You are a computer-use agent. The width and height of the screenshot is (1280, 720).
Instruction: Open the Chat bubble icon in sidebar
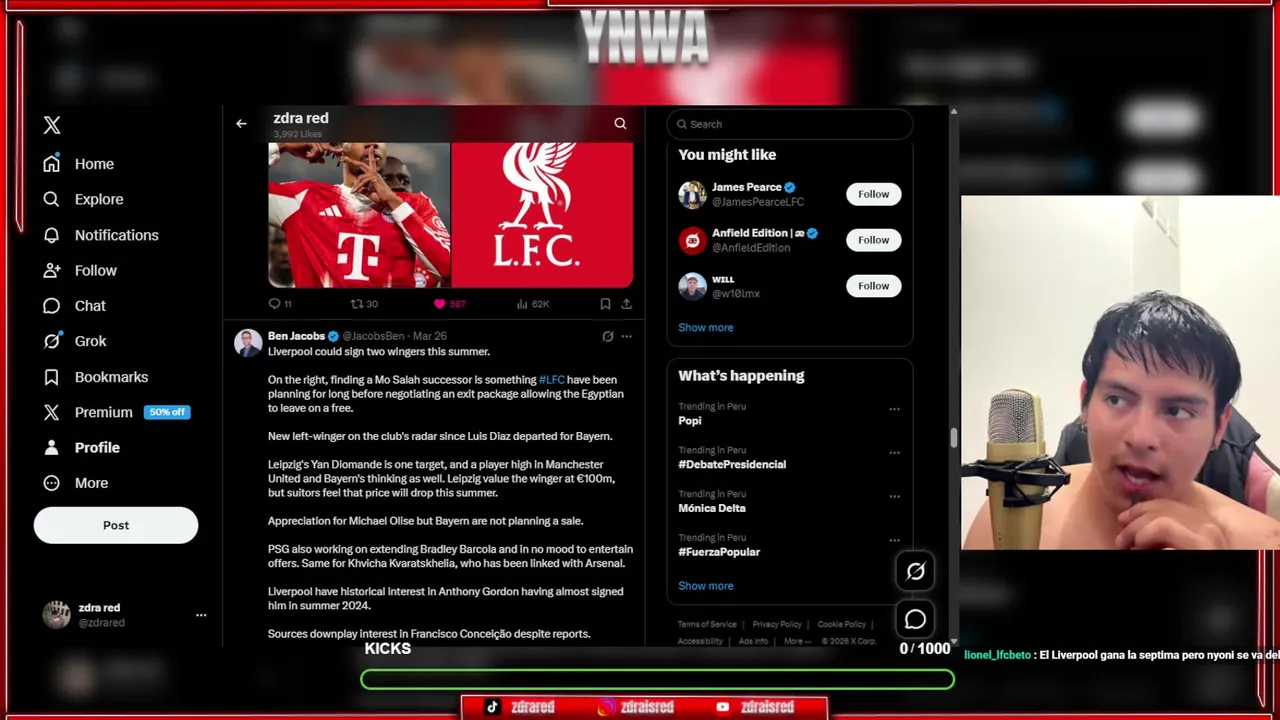tap(52, 306)
